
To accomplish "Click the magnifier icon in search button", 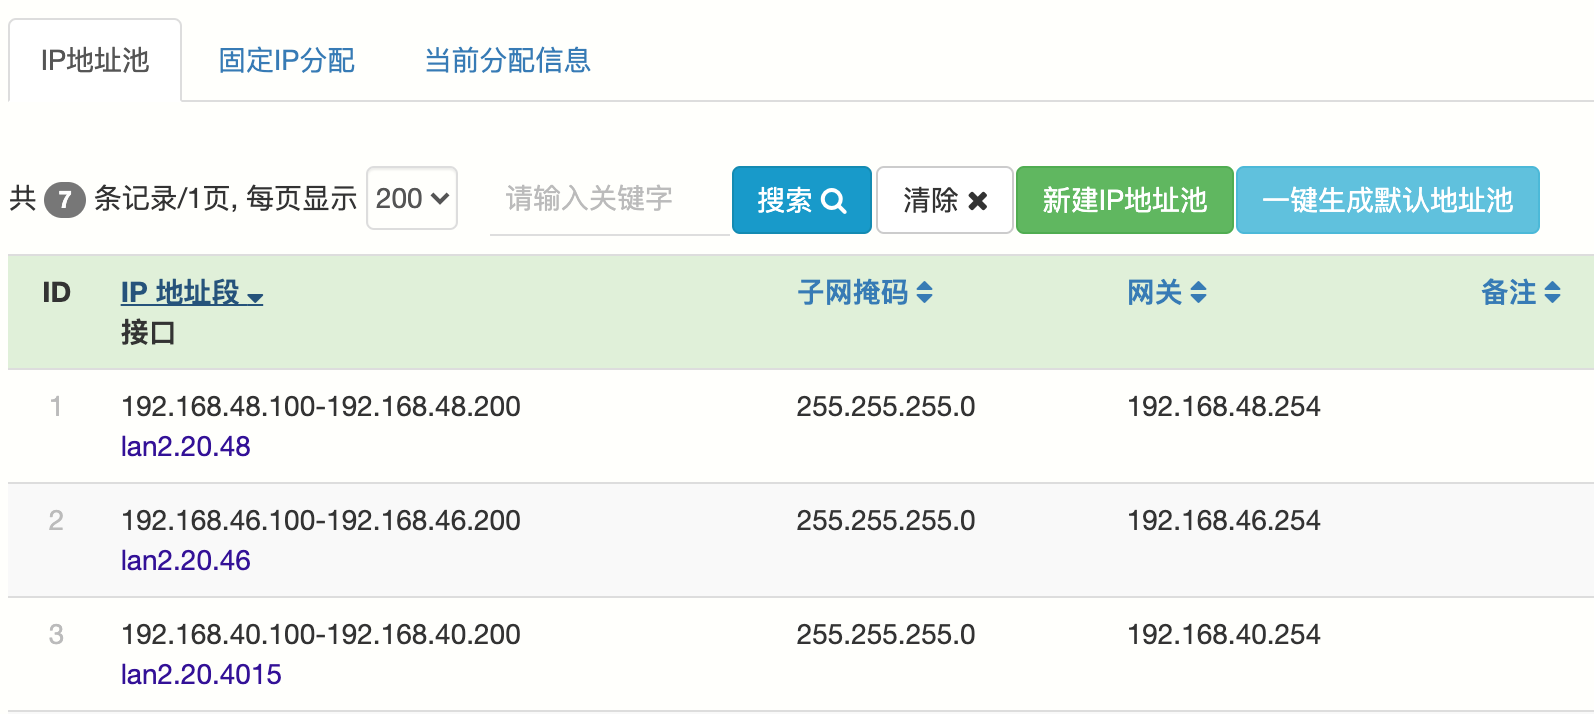I will tap(833, 201).
